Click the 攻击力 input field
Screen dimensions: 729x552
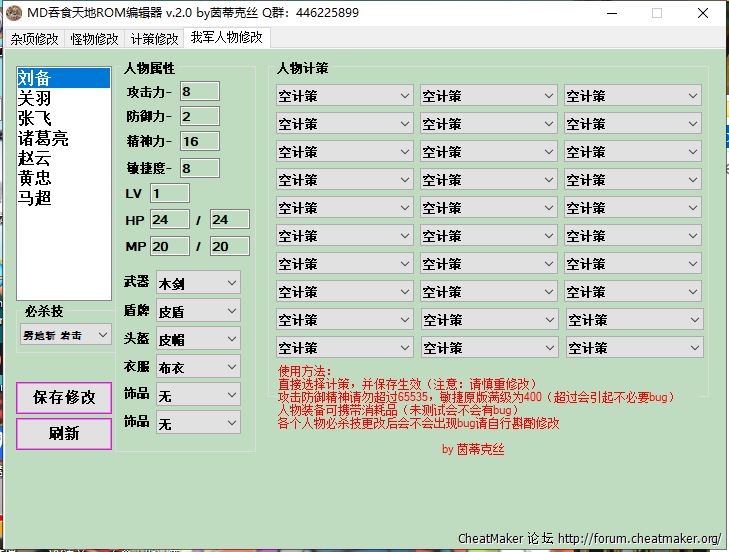[x=199, y=92]
